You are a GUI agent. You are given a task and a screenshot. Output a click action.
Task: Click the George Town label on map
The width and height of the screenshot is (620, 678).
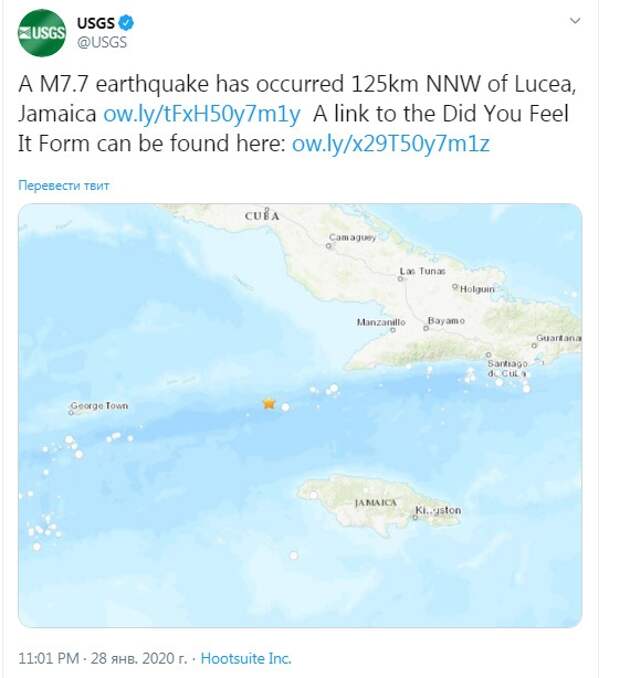tap(99, 406)
